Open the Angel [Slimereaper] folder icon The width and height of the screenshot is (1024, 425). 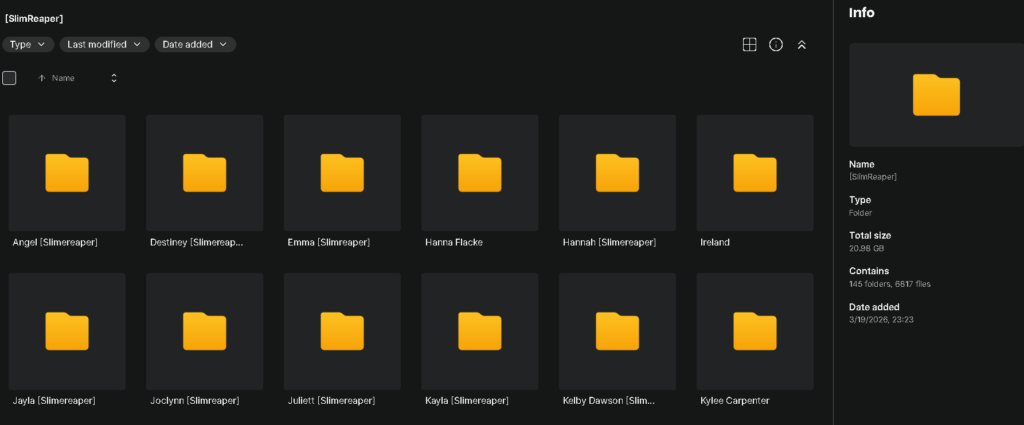coord(67,173)
